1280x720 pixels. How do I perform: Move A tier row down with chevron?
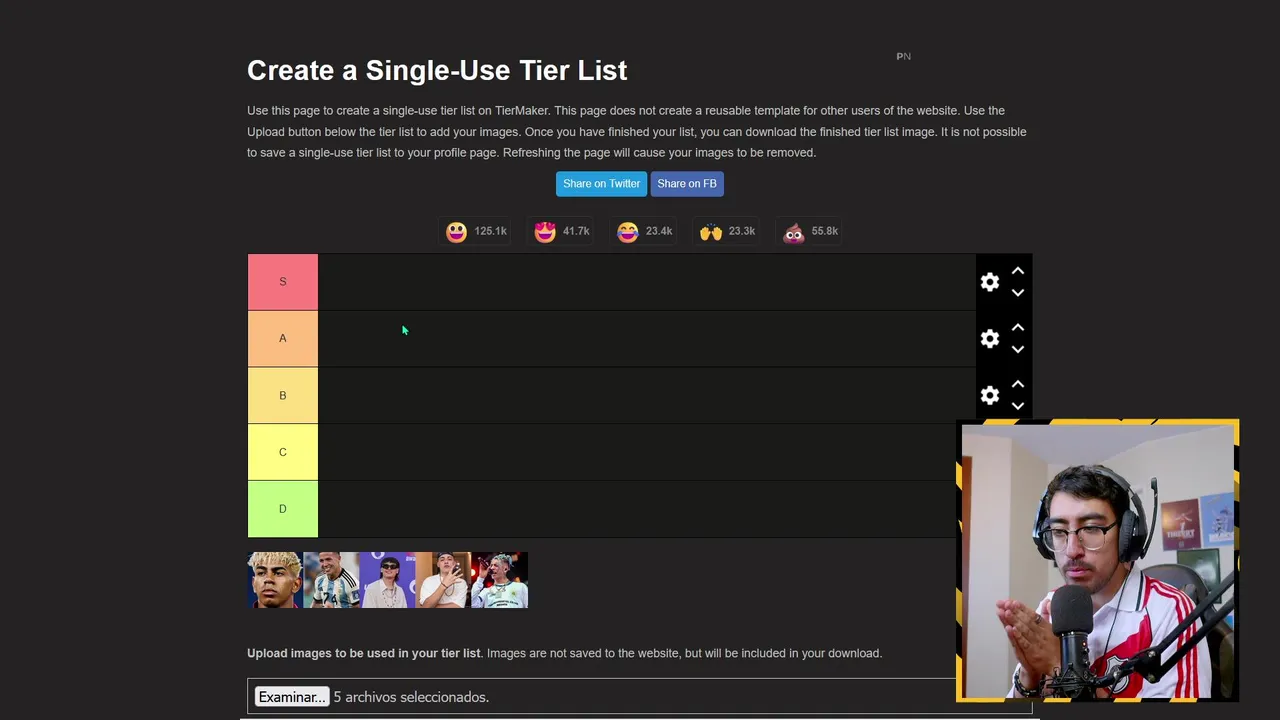tap(1018, 350)
